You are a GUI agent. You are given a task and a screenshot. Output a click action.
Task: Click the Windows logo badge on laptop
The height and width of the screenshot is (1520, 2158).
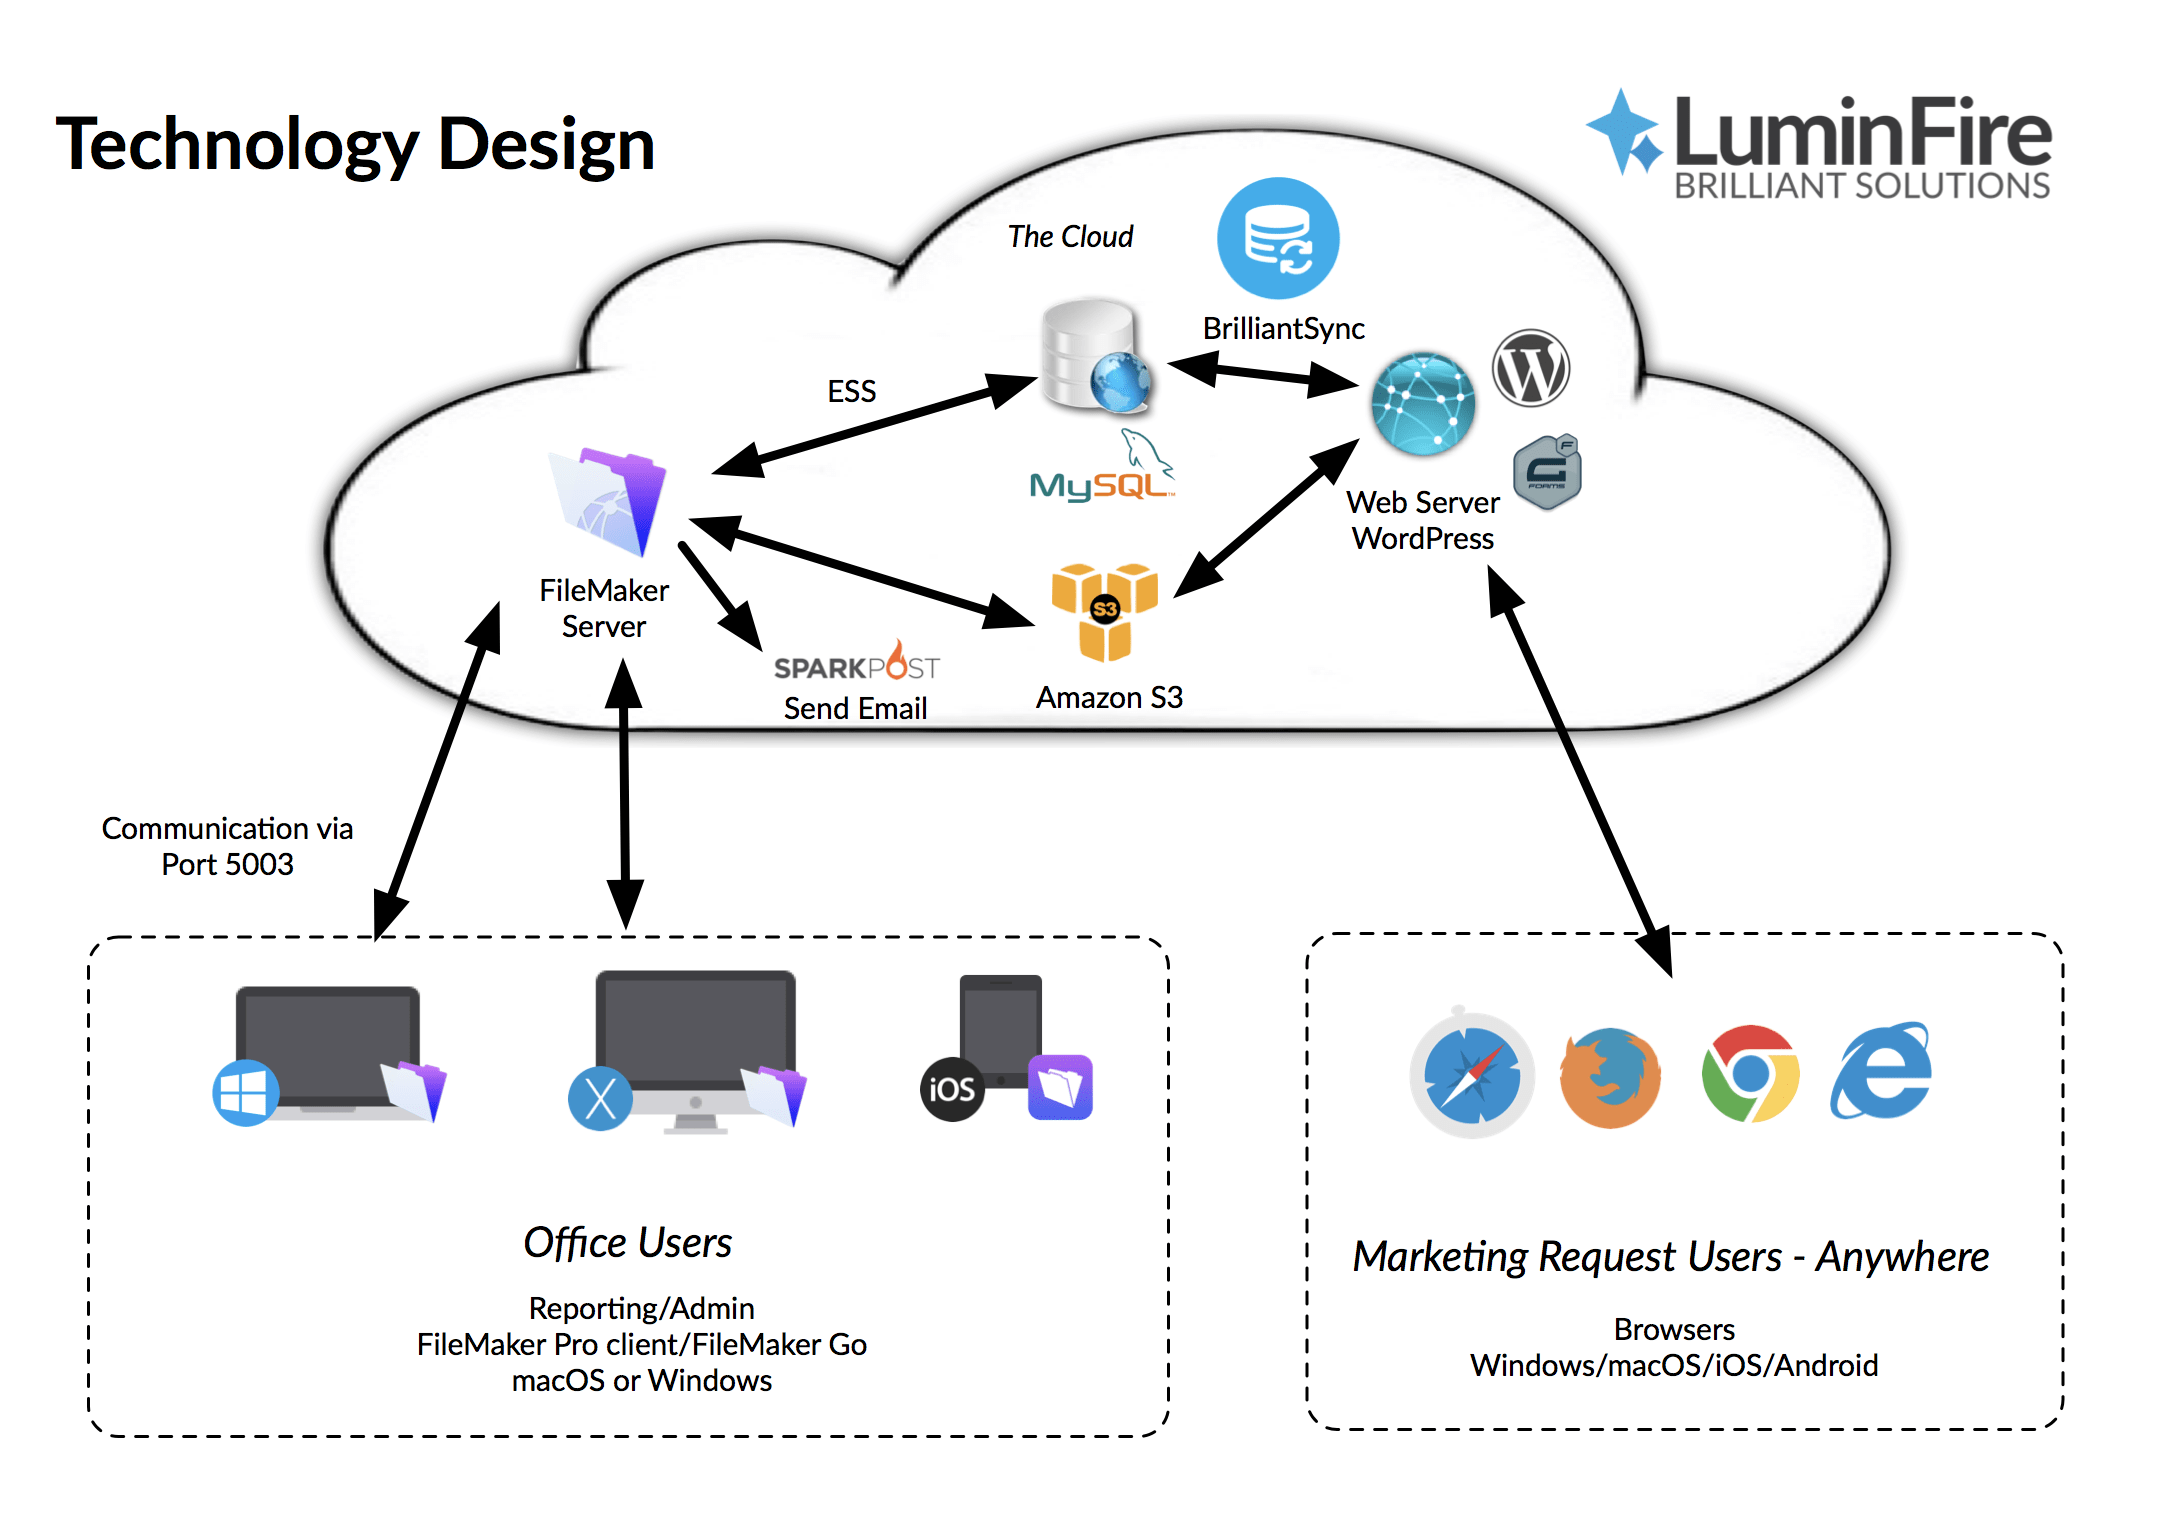coord(245,1093)
